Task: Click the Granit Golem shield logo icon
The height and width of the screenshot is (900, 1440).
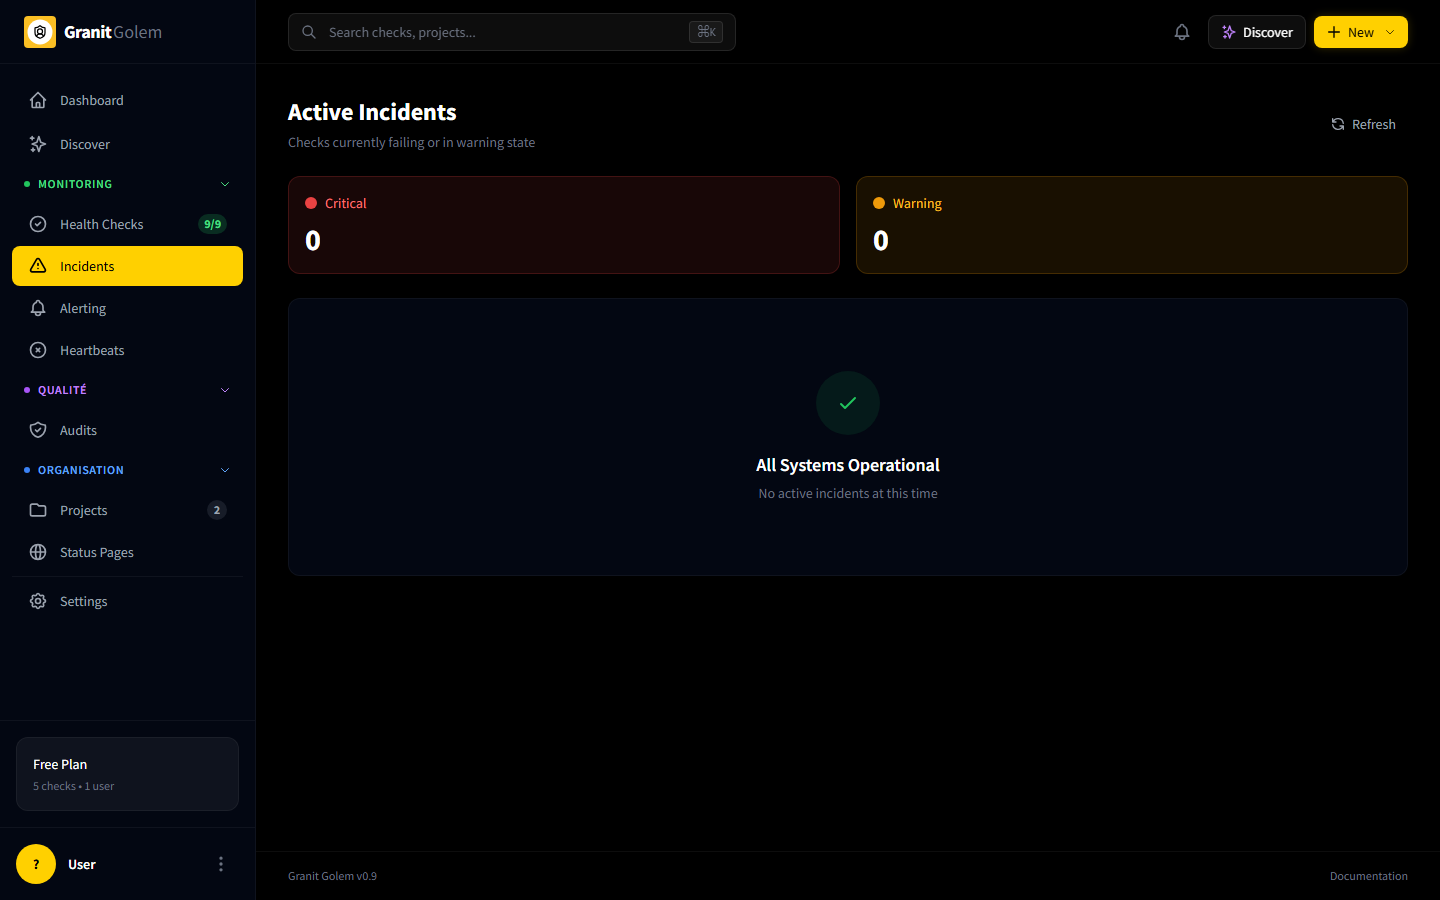Action: [40, 32]
